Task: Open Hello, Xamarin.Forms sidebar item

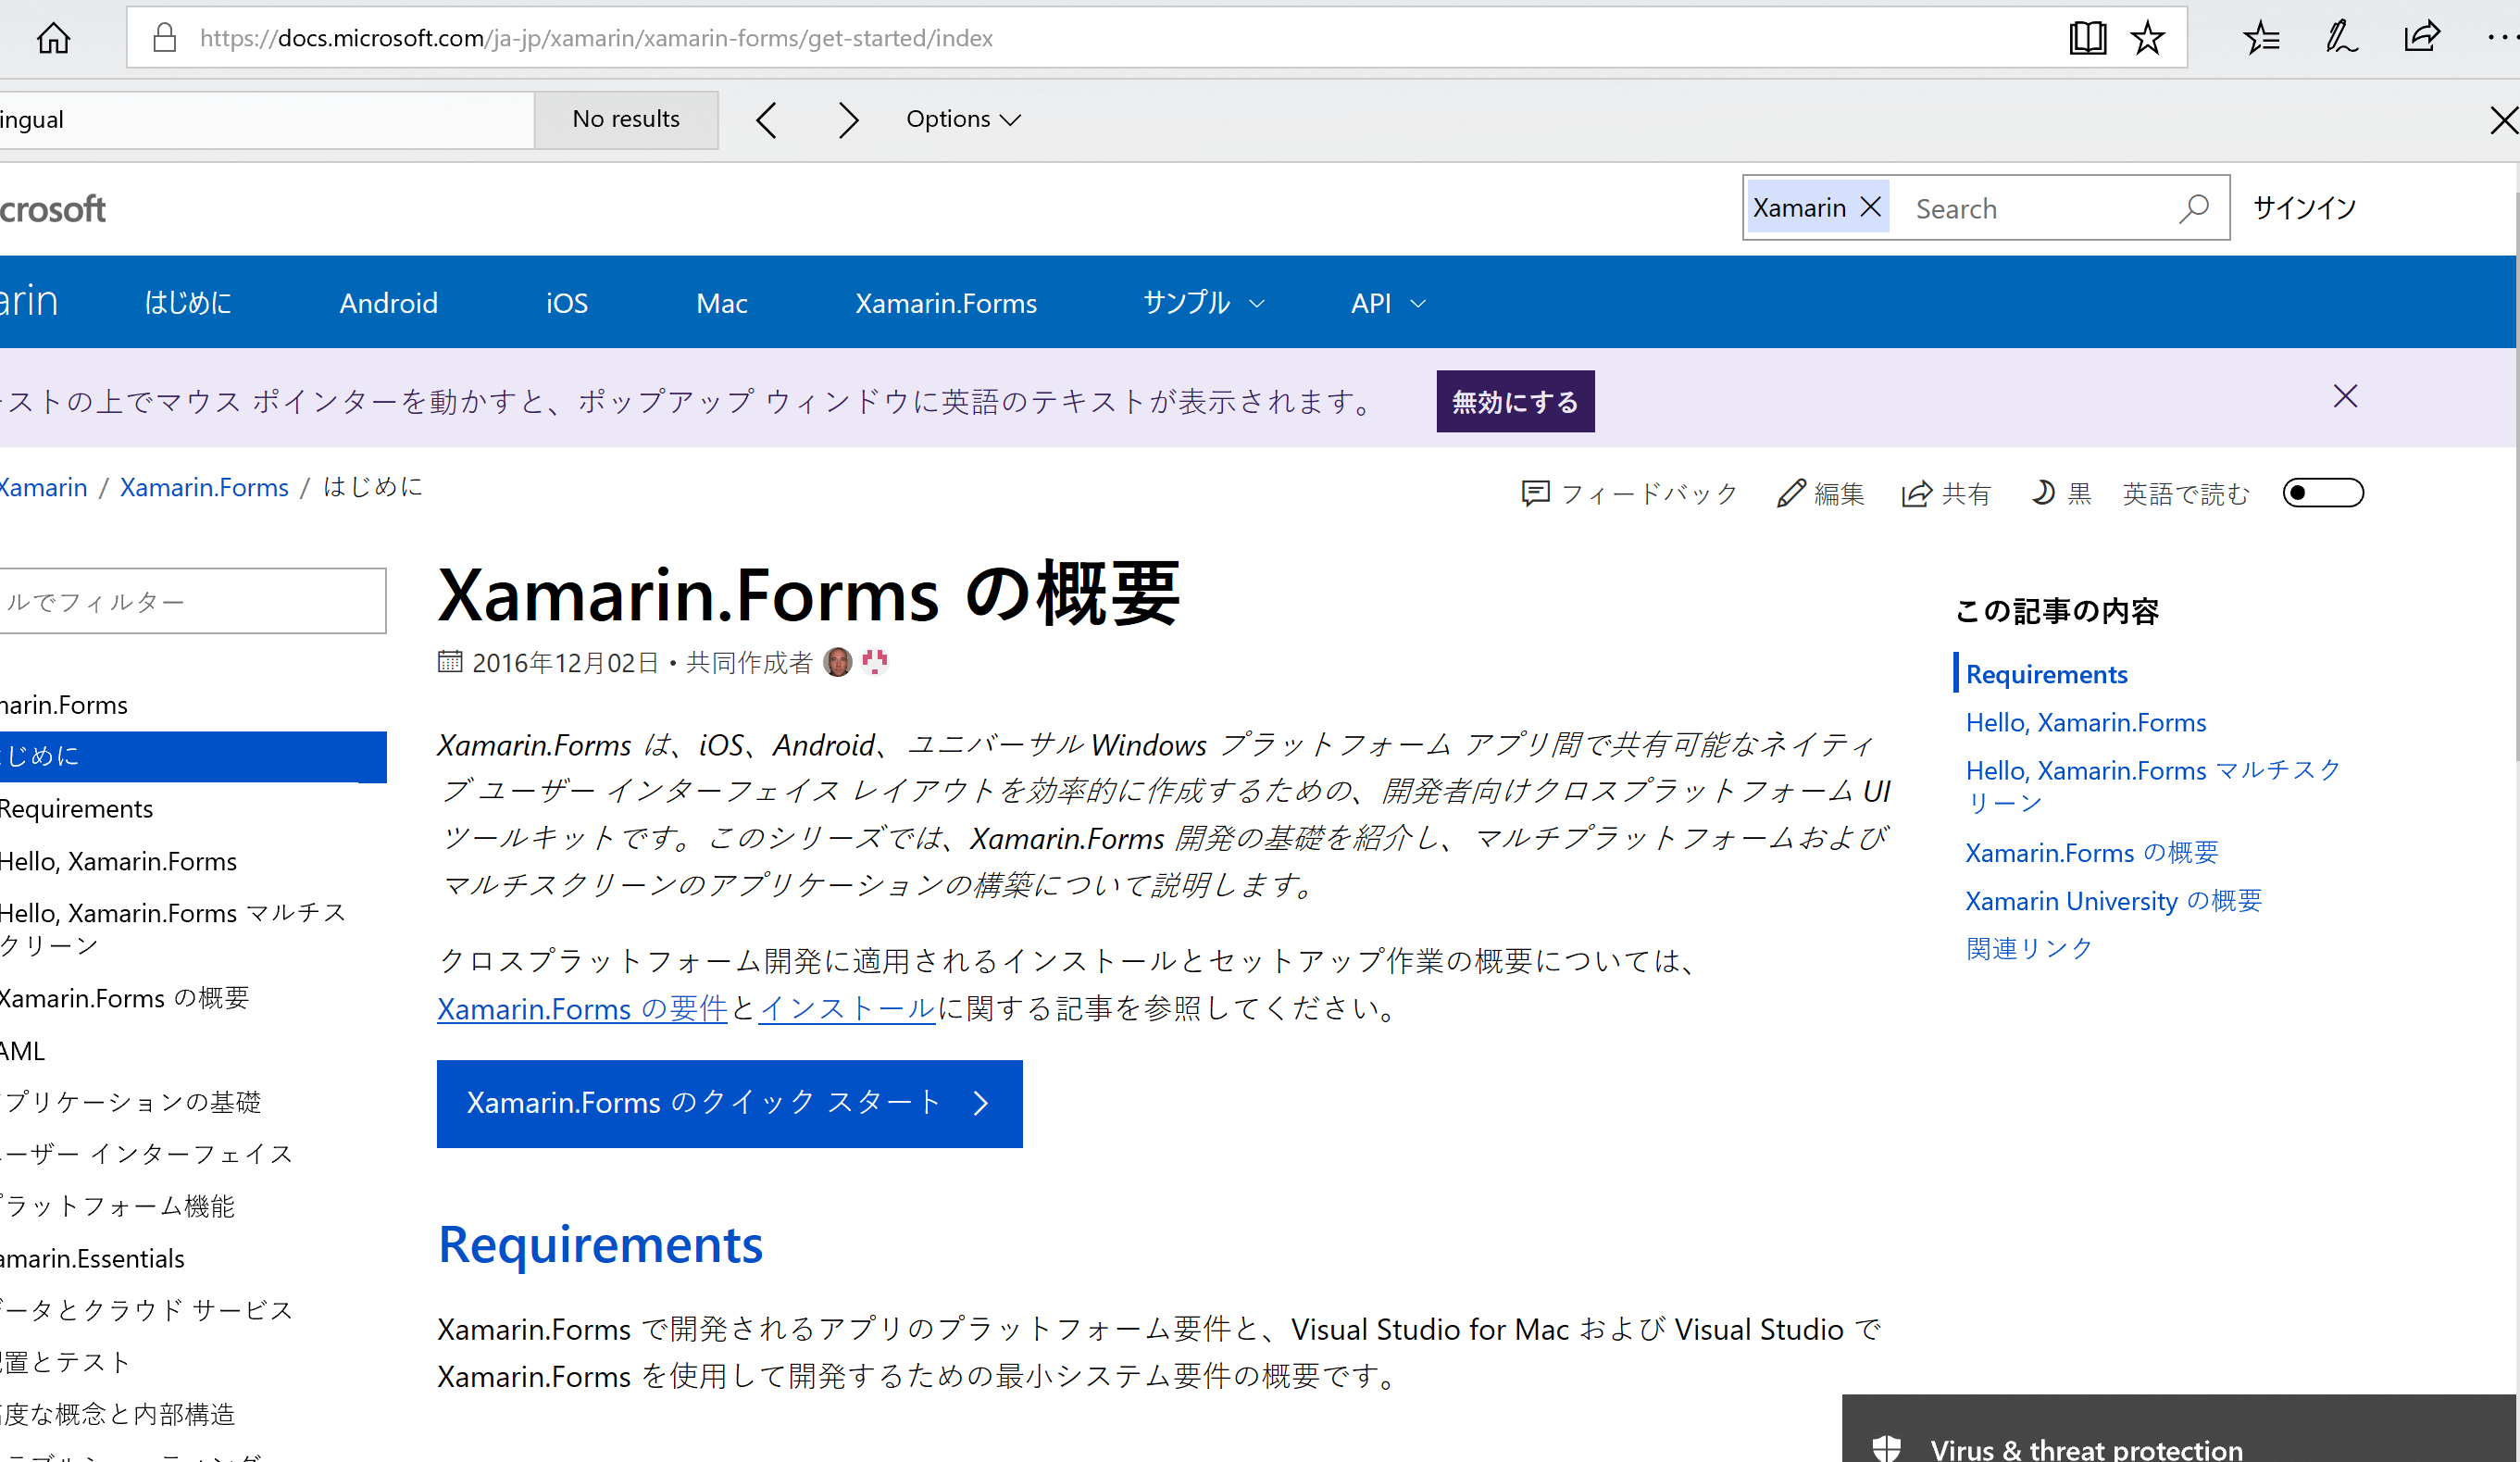Action: pyautogui.click(x=118, y=861)
